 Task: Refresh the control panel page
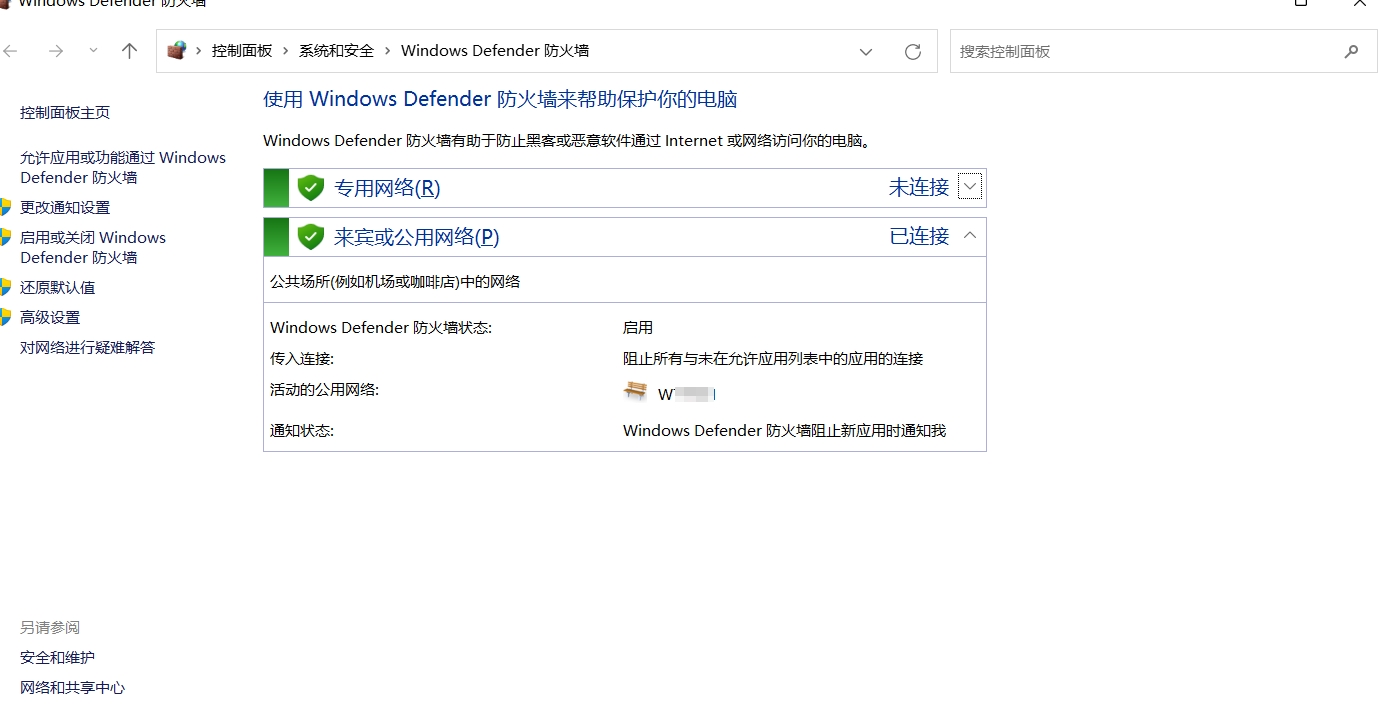(912, 52)
